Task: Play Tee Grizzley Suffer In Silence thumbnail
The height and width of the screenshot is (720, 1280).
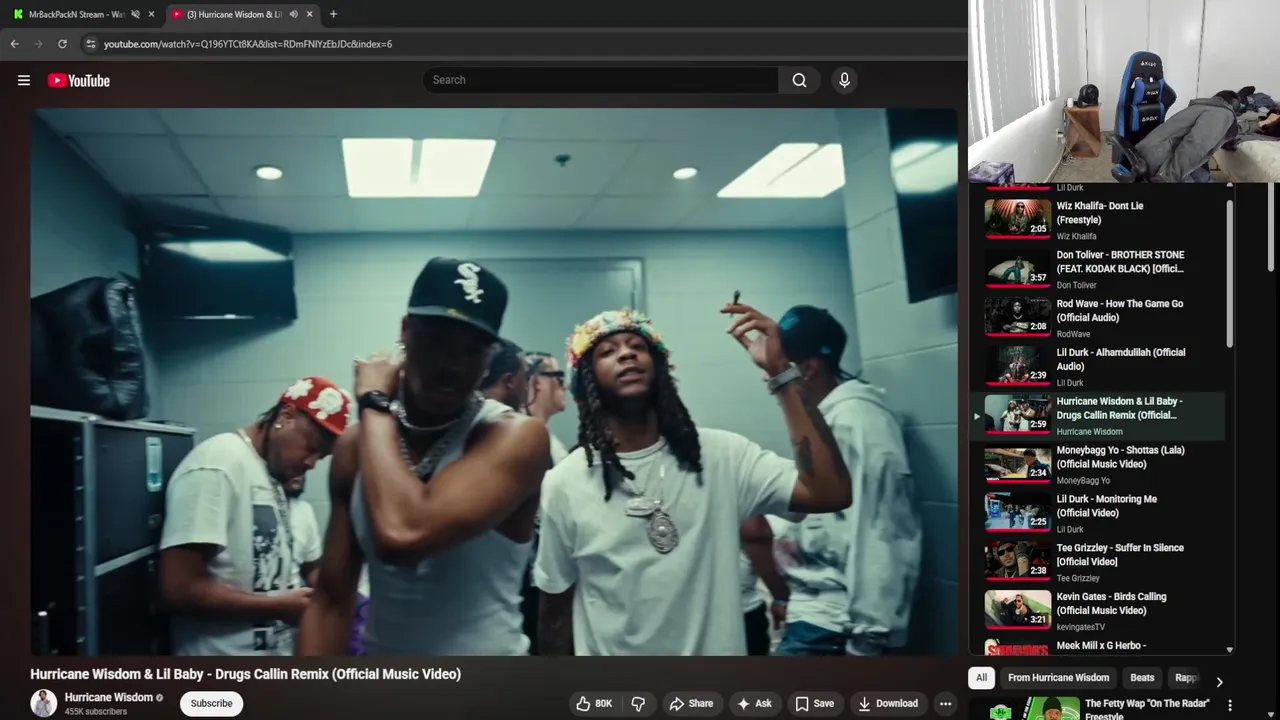Action: [x=1018, y=561]
